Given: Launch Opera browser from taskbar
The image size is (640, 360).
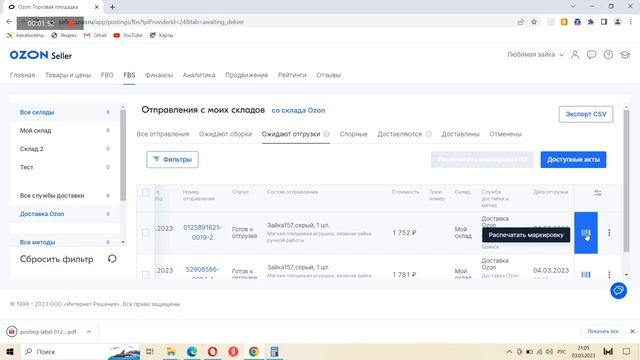Looking at the screenshot, I should 212,351.
